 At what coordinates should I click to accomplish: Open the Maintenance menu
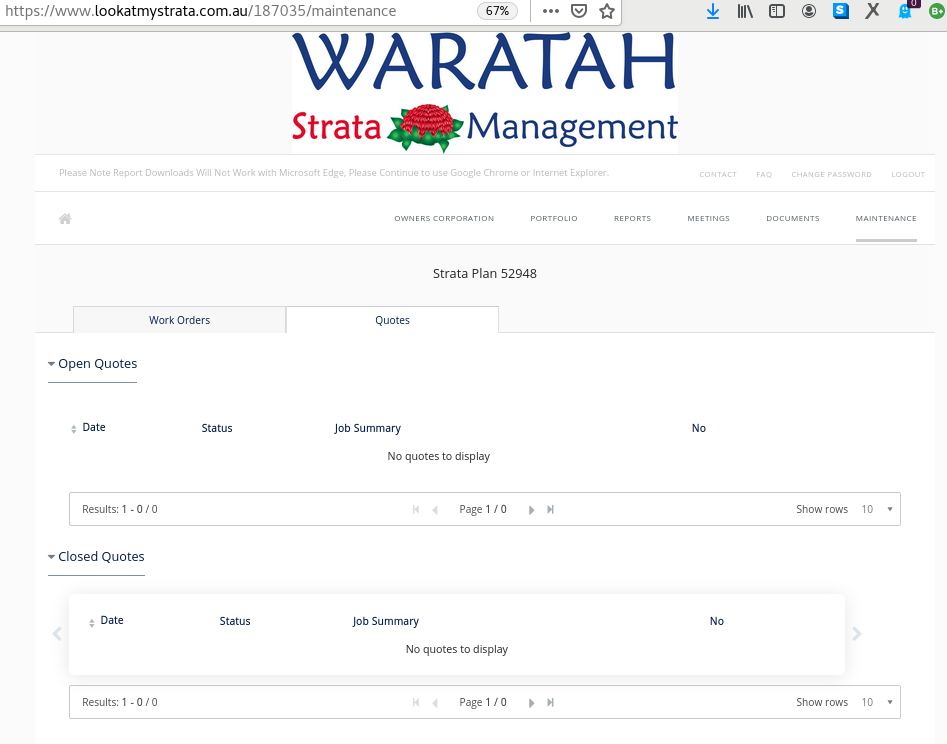[886, 219]
